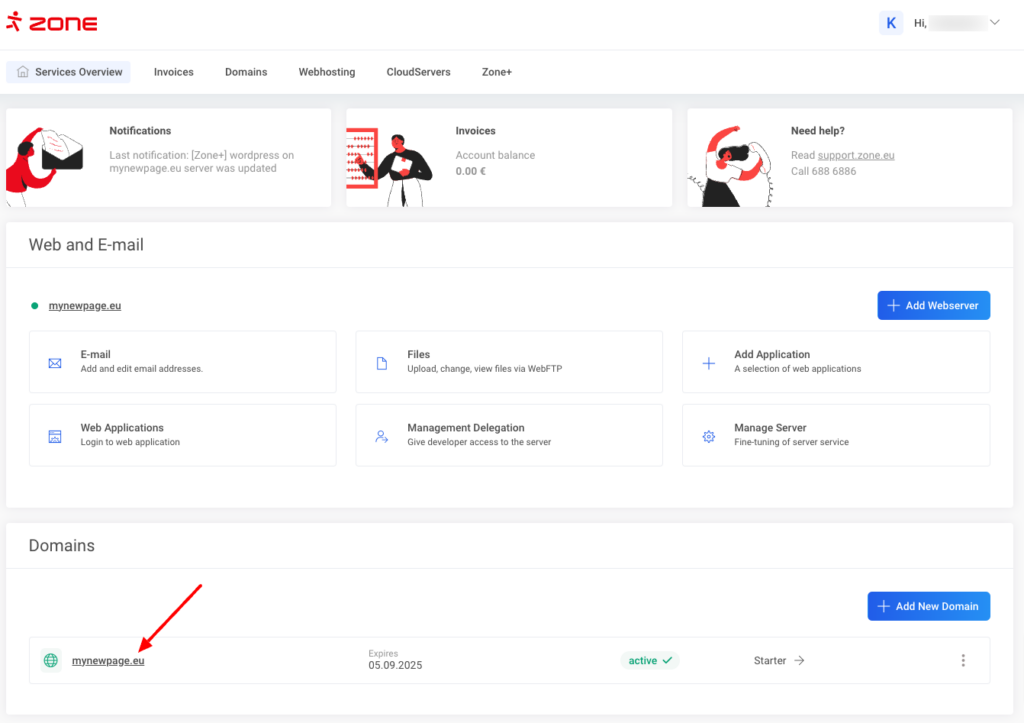Click the Starter plan arrow
The height and width of the screenshot is (723, 1024).
(799, 661)
